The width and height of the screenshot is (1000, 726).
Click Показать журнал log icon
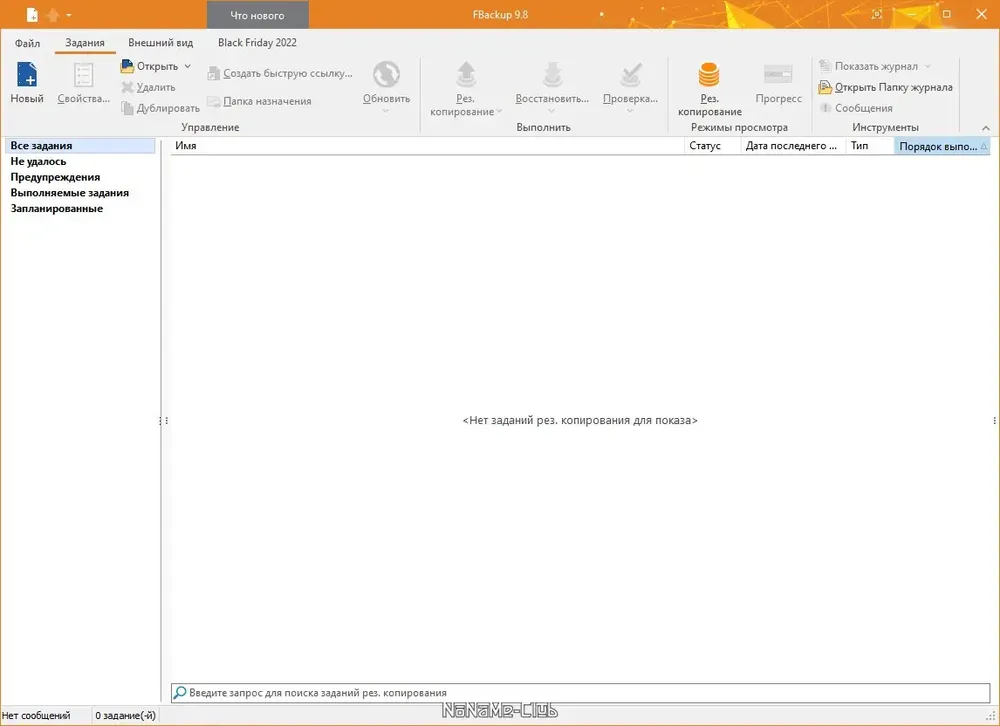coord(825,66)
